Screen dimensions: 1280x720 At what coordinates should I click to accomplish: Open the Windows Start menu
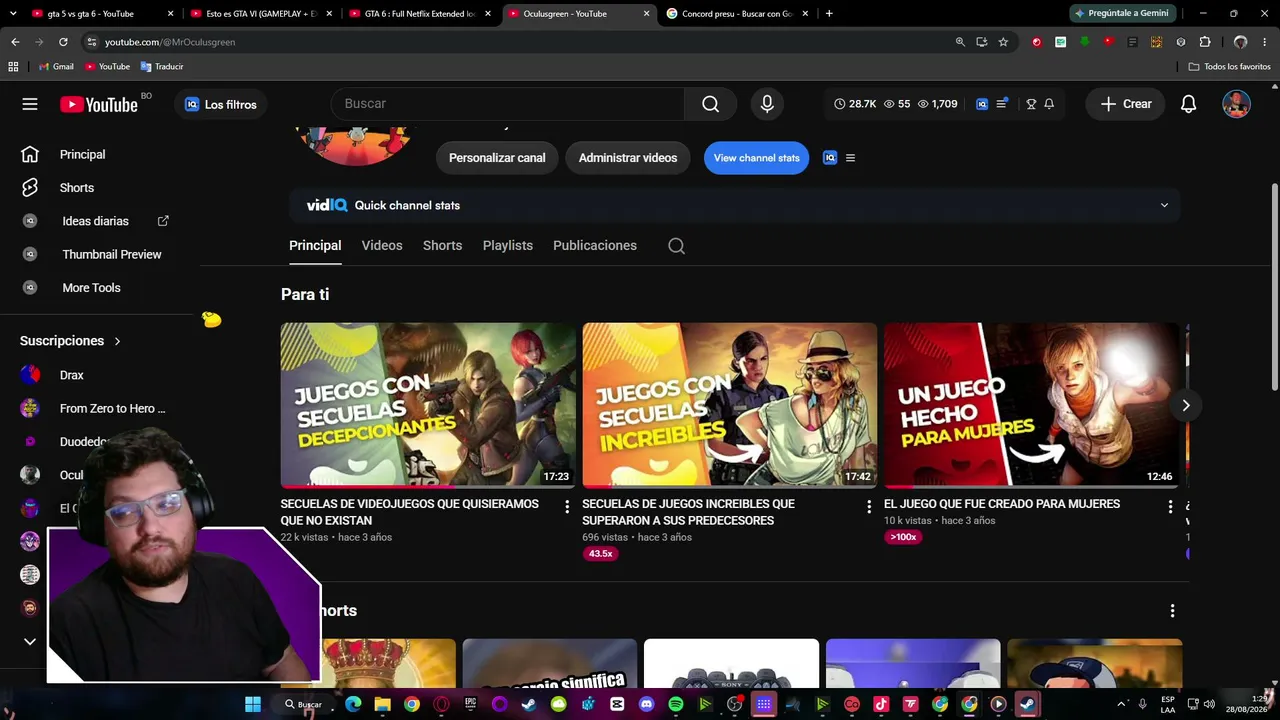(x=253, y=704)
